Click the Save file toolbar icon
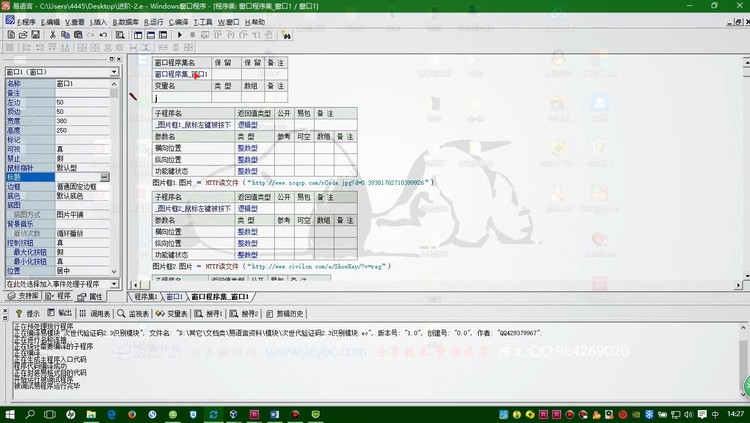Screen dimensions: 750x423 pos(36,34)
